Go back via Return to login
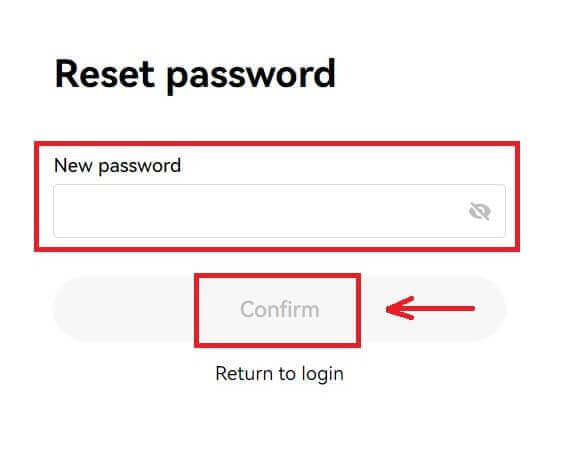The height and width of the screenshot is (462, 562). 280,374
